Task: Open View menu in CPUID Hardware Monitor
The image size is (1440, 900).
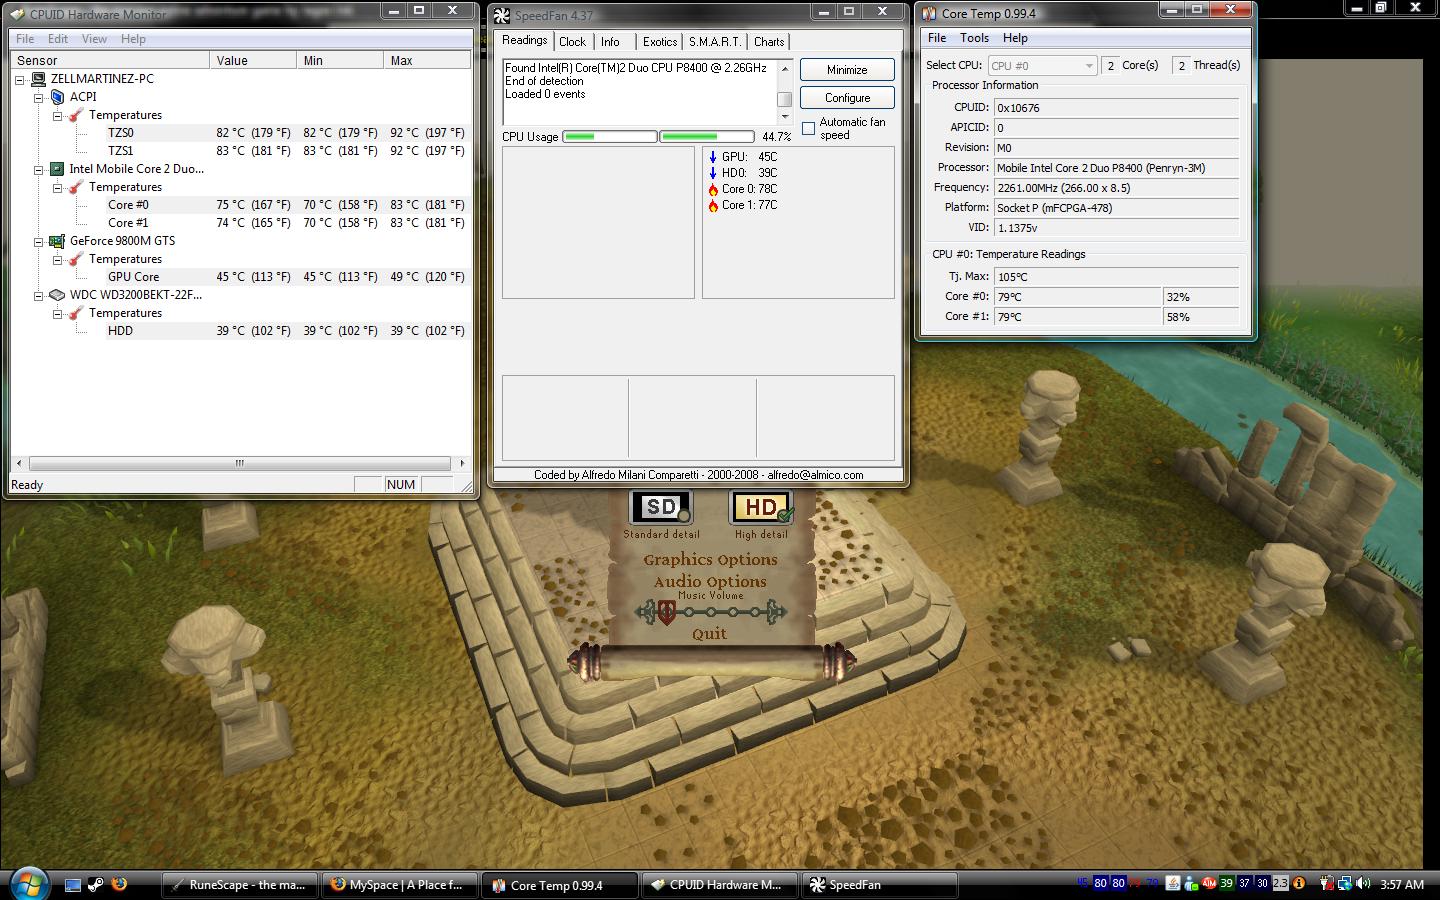Action: click(x=94, y=39)
